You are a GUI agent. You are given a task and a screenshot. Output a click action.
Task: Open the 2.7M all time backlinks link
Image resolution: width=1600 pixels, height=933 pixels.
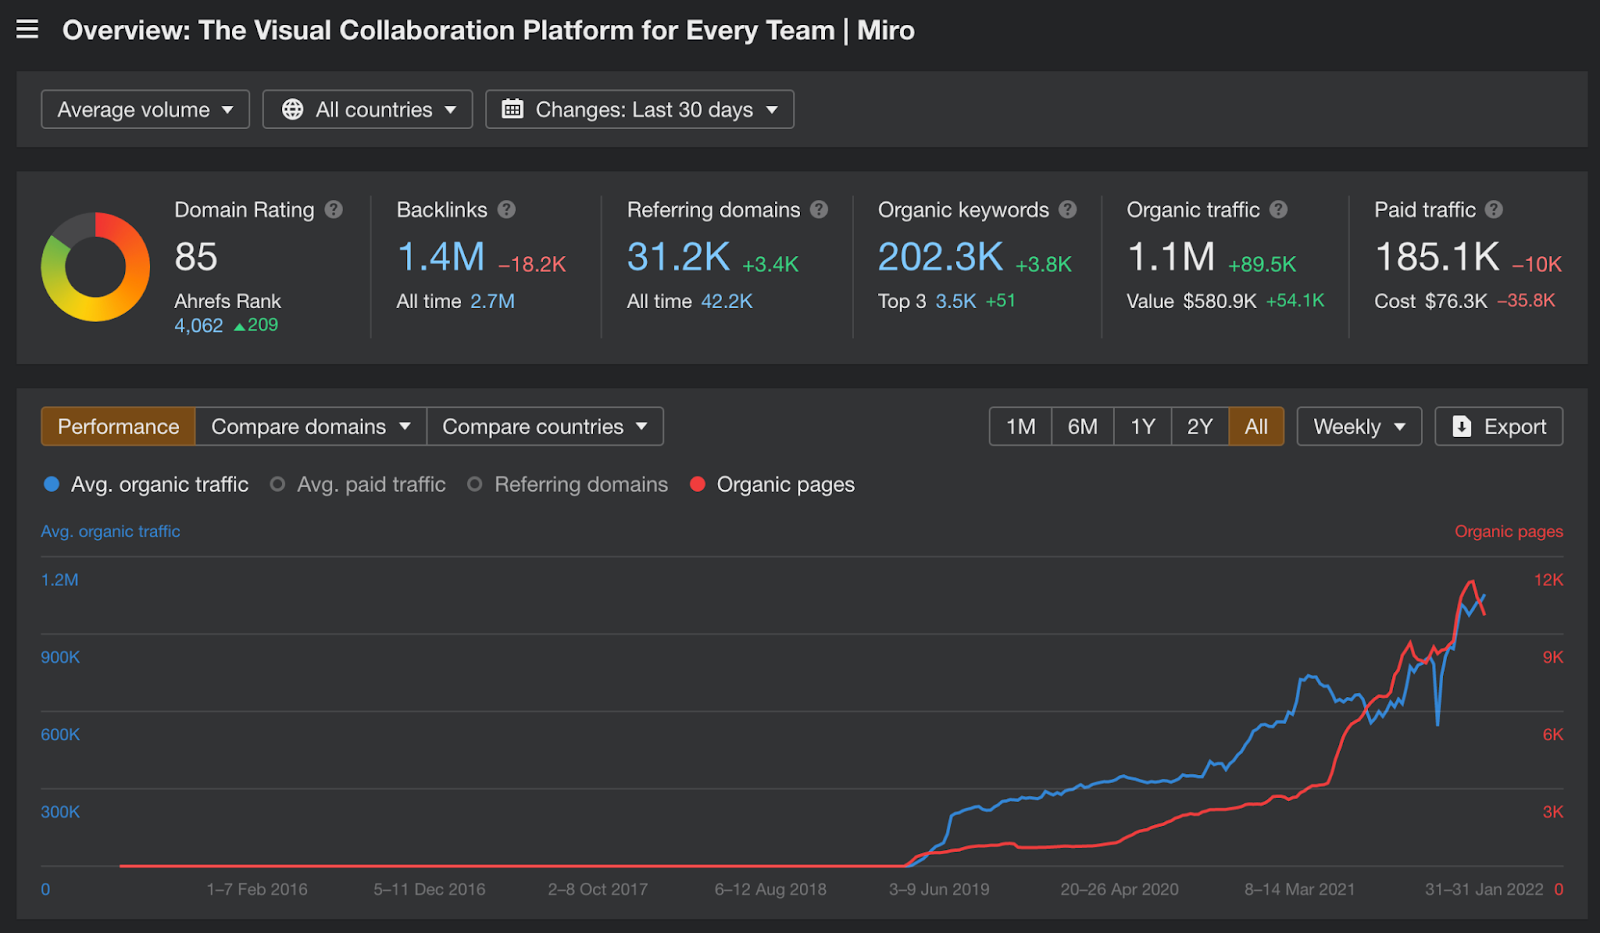[493, 301]
